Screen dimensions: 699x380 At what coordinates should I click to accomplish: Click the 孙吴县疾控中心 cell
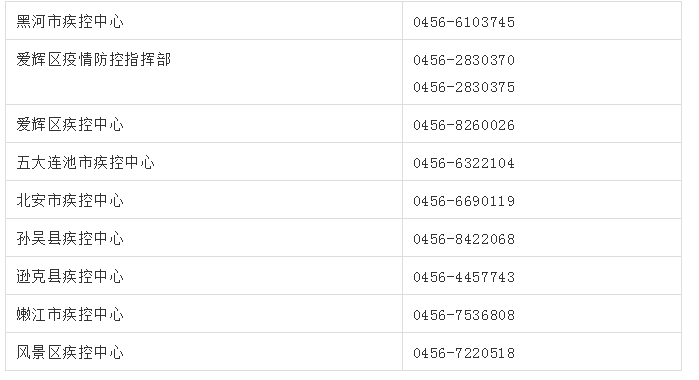point(204,238)
